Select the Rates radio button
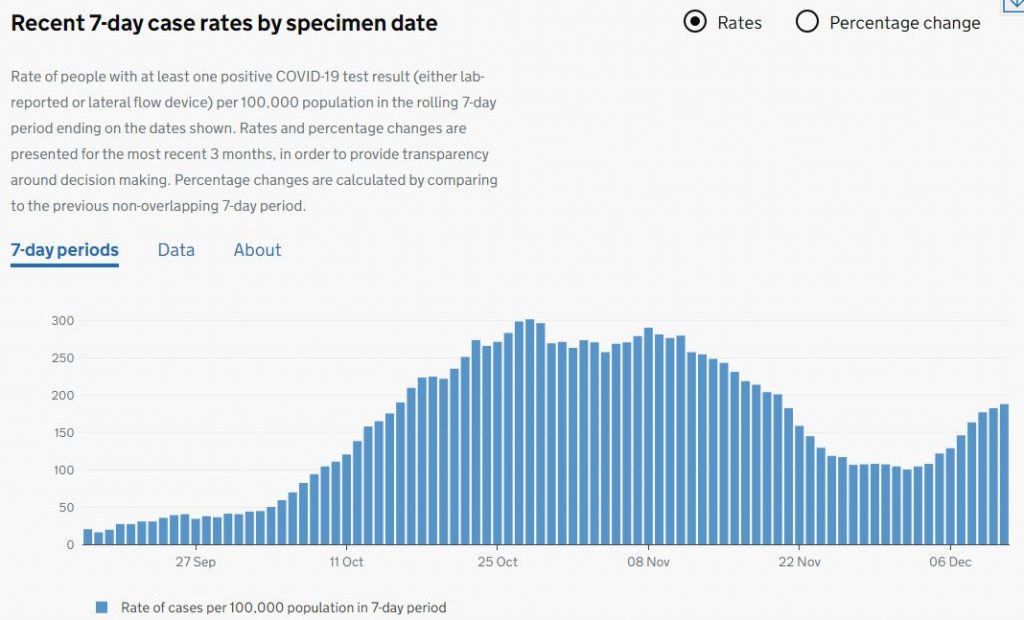The height and width of the screenshot is (620, 1024). click(x=695, y=22)
